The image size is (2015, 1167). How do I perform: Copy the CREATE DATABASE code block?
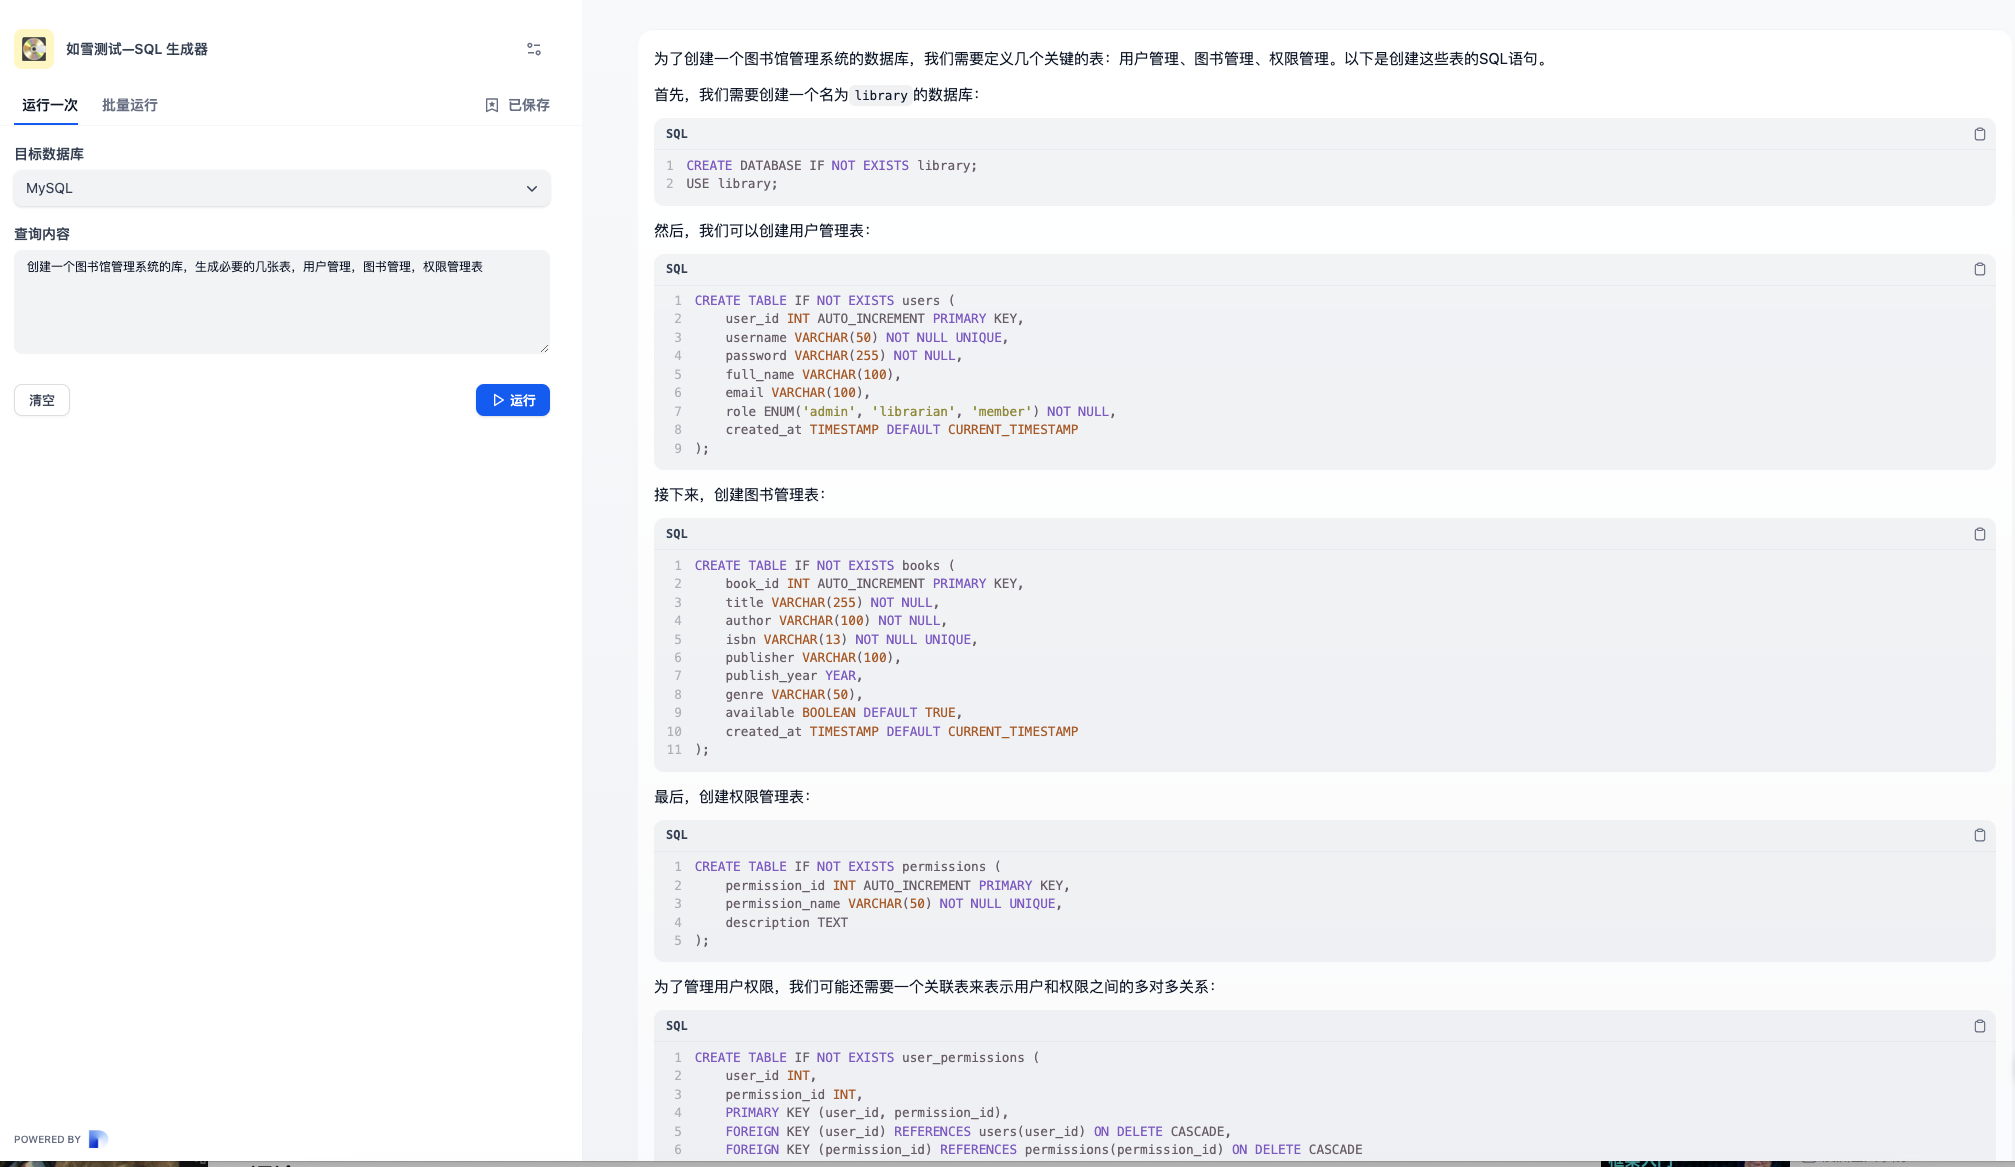coord(1979,134)
